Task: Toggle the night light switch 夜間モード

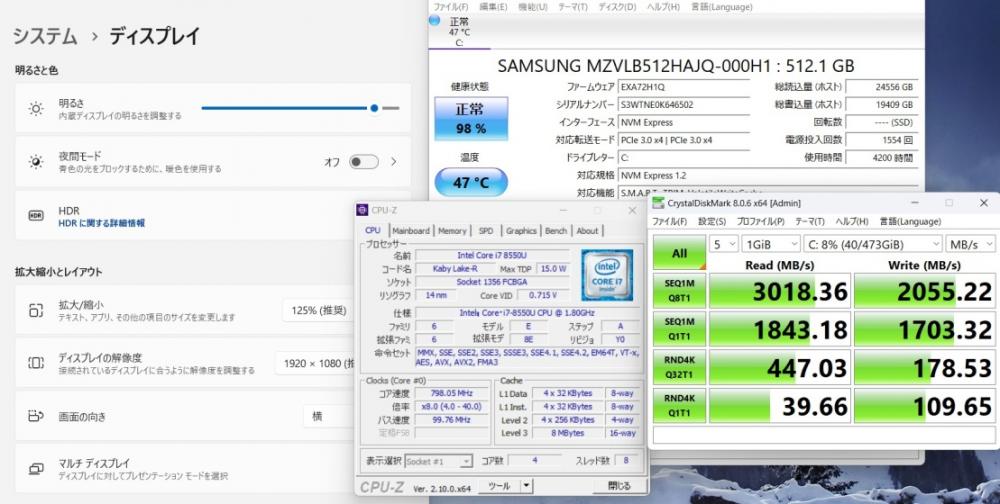Action: (x=364, y=162)
